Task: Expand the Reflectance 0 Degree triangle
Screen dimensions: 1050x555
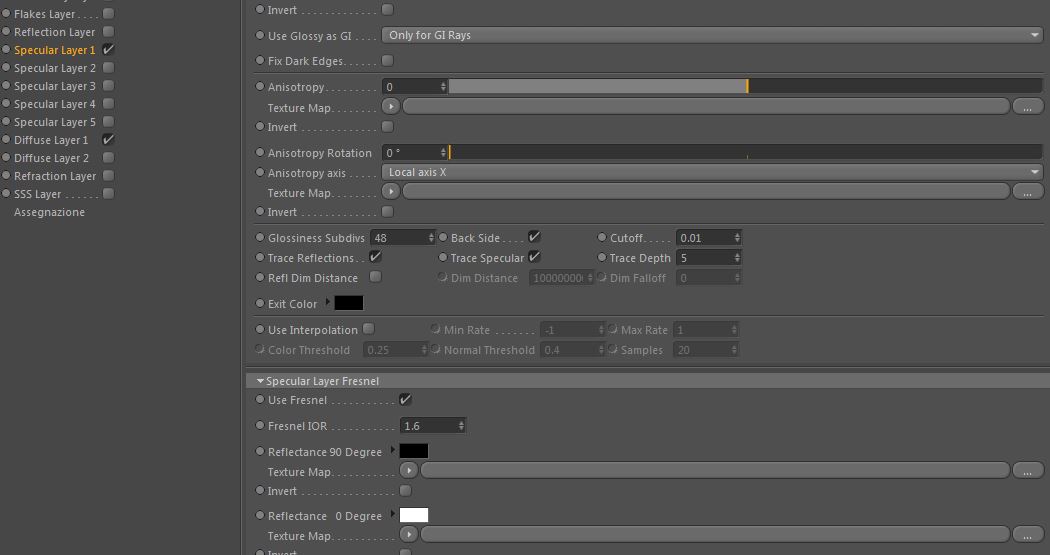Action: point(392,515)
